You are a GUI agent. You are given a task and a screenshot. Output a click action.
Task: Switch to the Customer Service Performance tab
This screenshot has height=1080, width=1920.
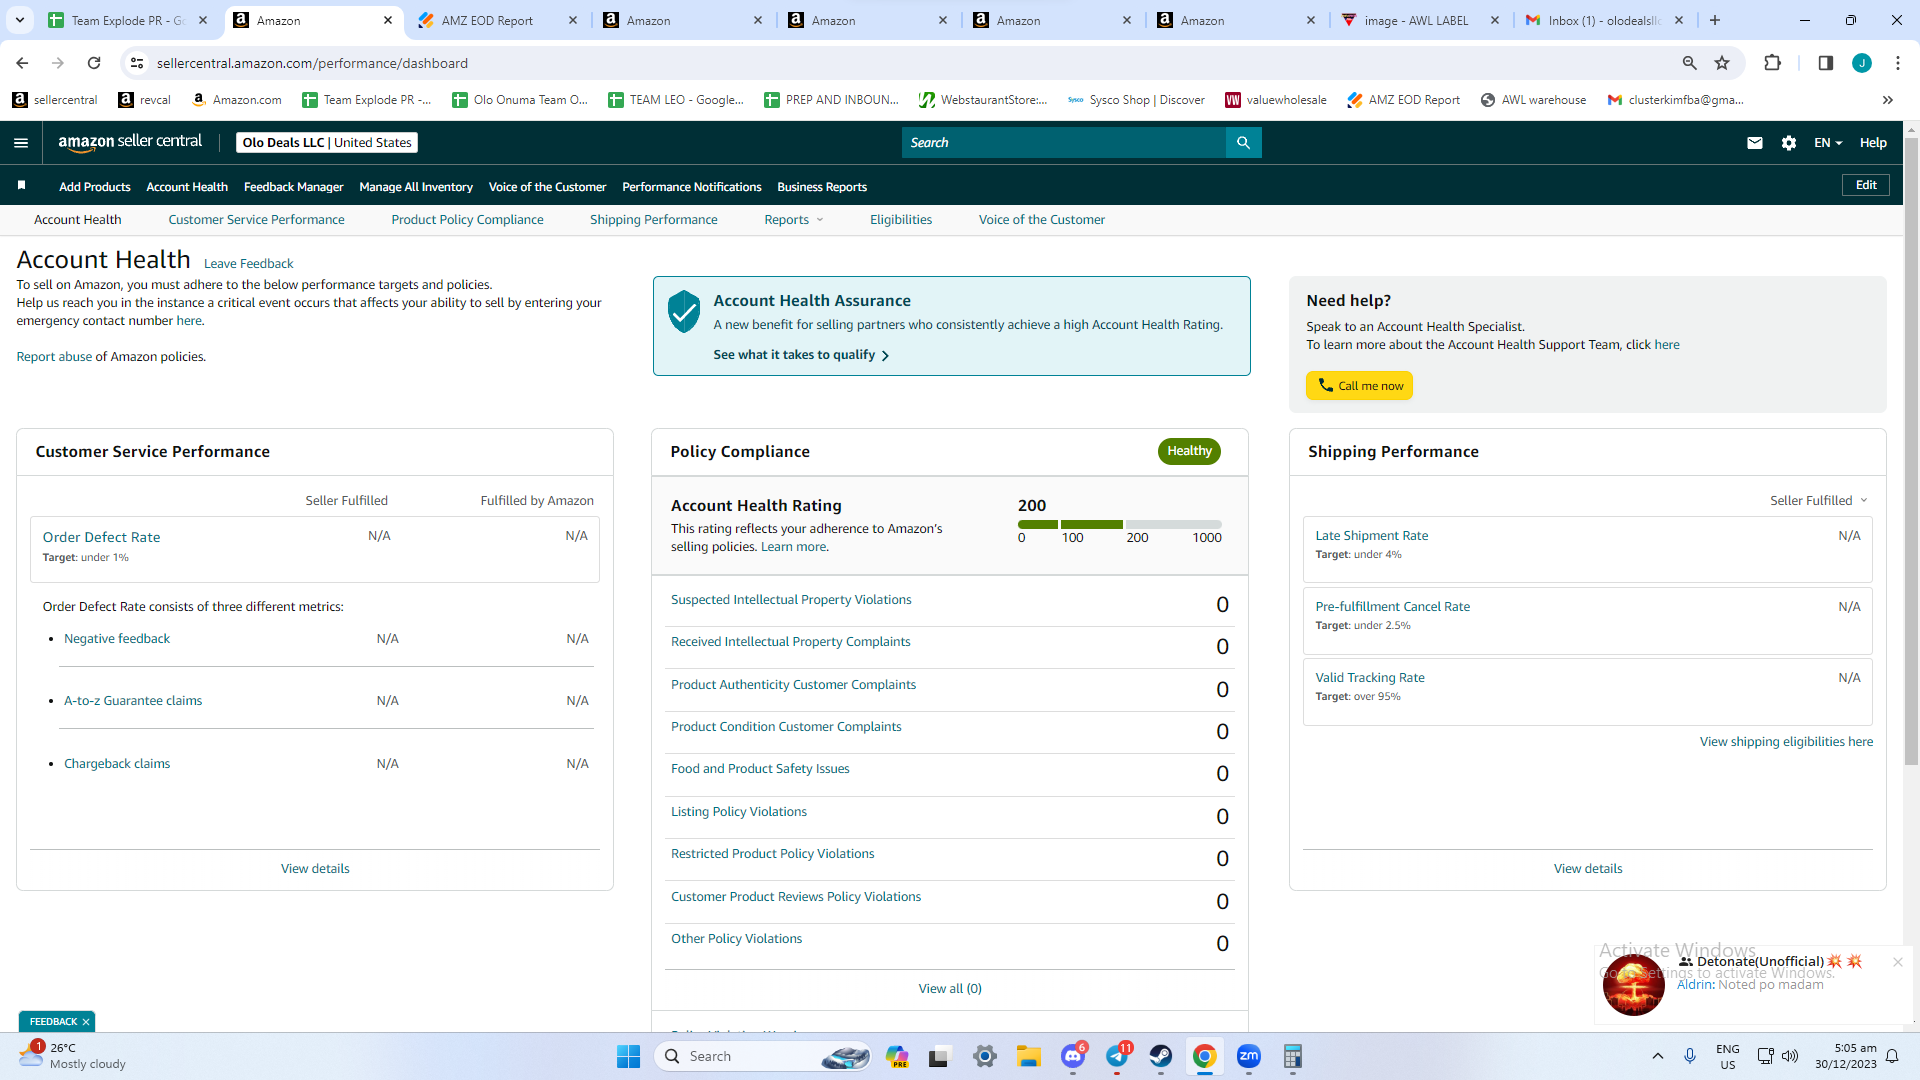tap(256, 220)
